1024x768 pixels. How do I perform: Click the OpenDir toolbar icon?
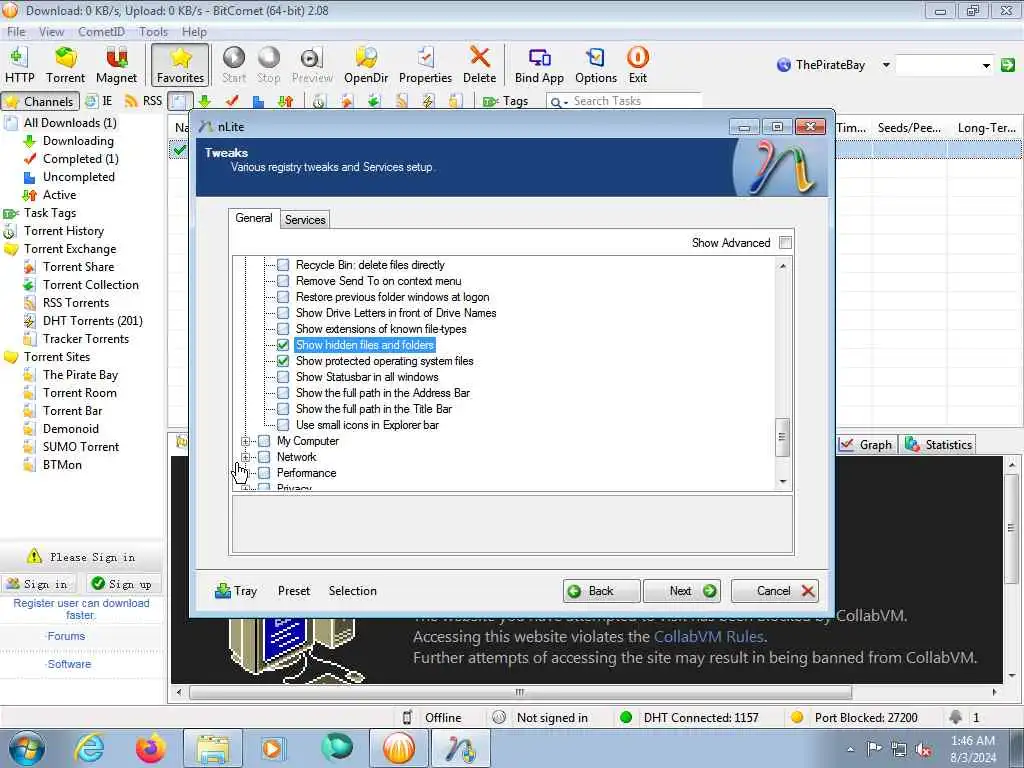[x=366, y=65]
